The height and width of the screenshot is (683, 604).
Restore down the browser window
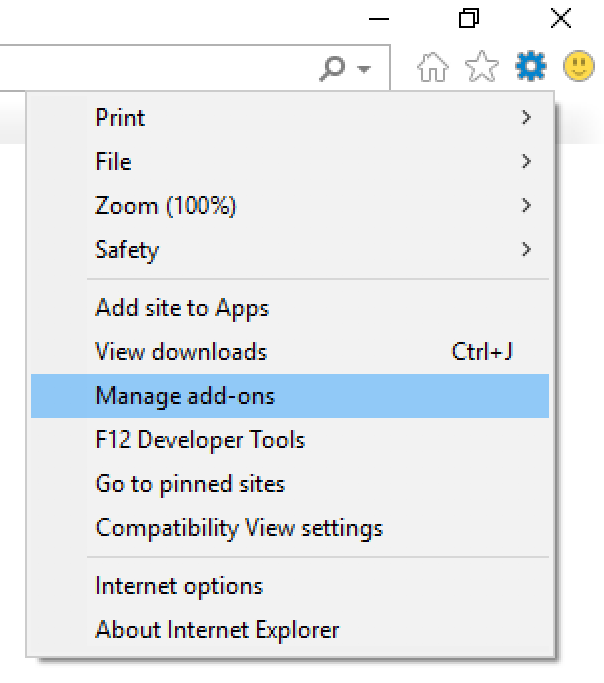pos(469,19)
